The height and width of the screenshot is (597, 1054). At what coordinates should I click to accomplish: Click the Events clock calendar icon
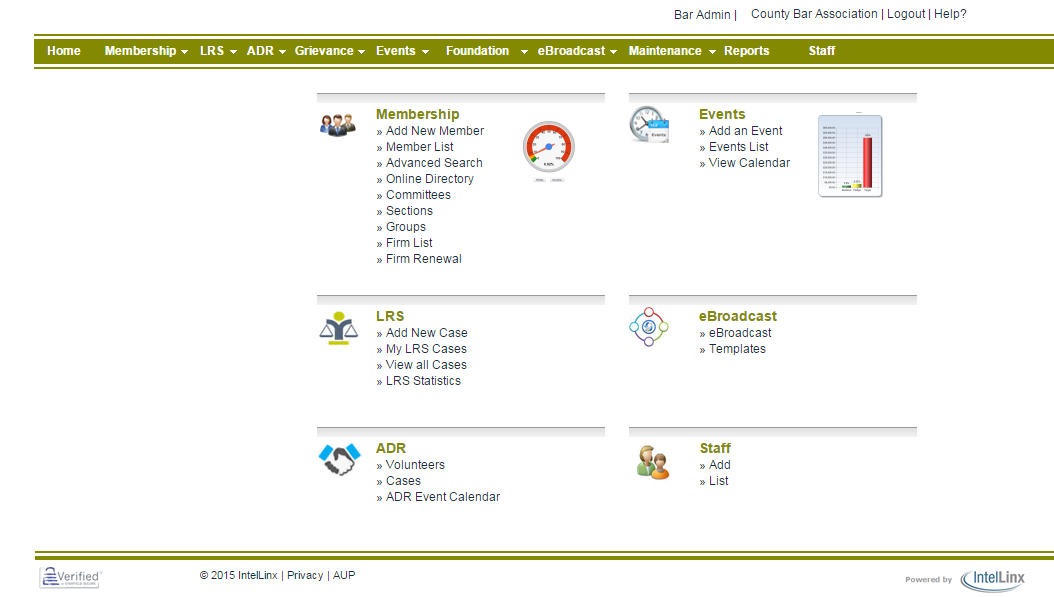tap(648, 125)
